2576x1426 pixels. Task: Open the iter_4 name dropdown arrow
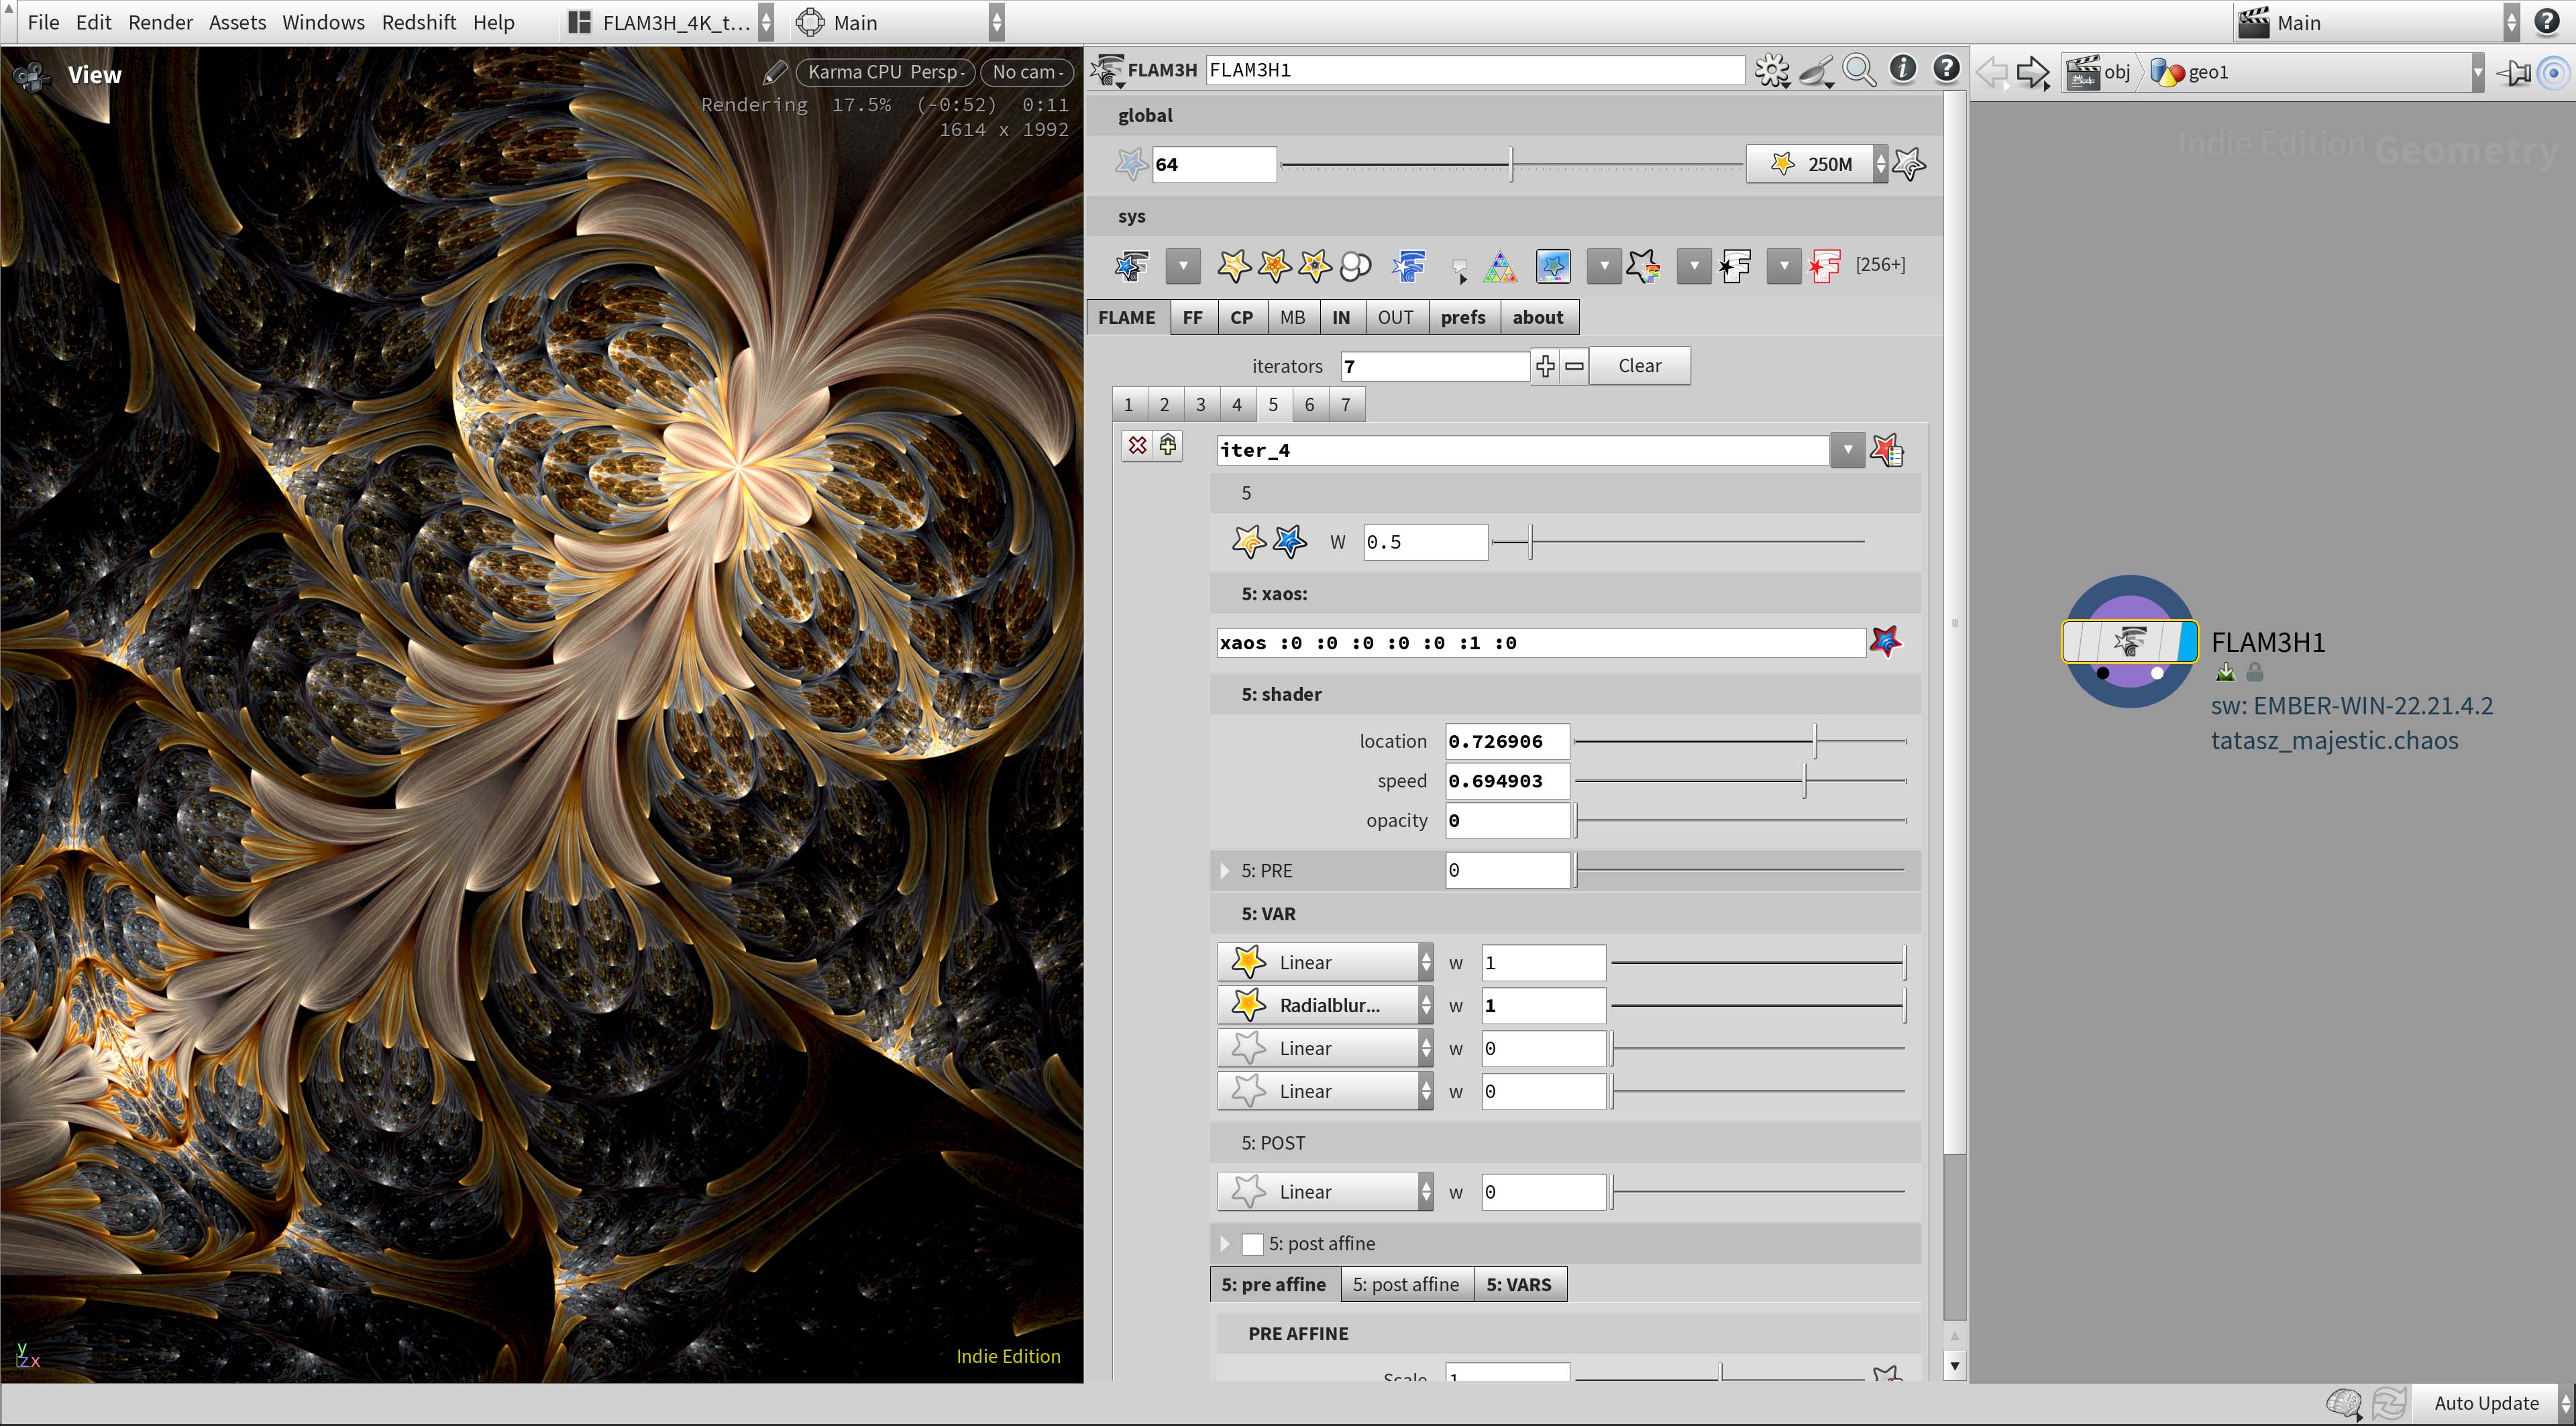coord(1847,450)
